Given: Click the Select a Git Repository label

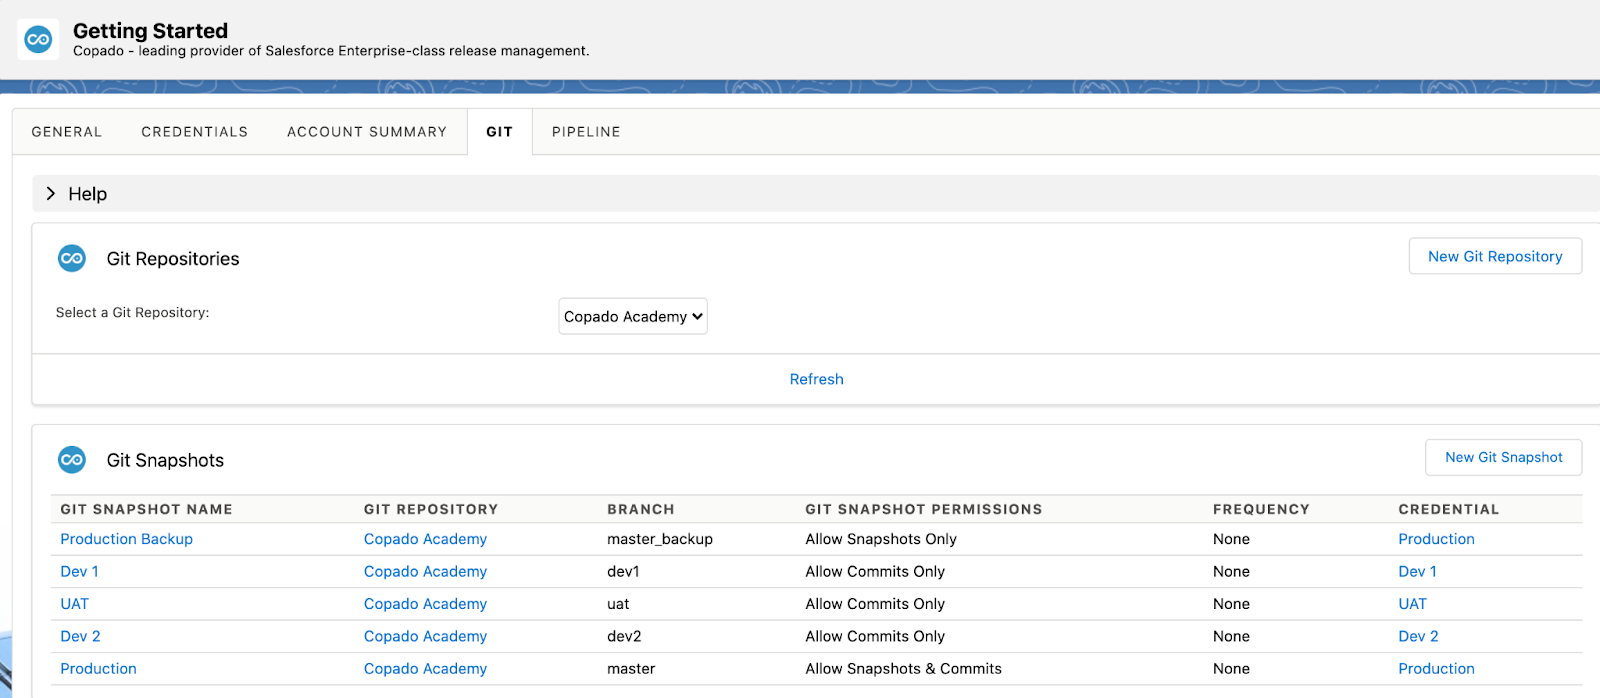Looking at the screenshot, I should tap(133, 313).
